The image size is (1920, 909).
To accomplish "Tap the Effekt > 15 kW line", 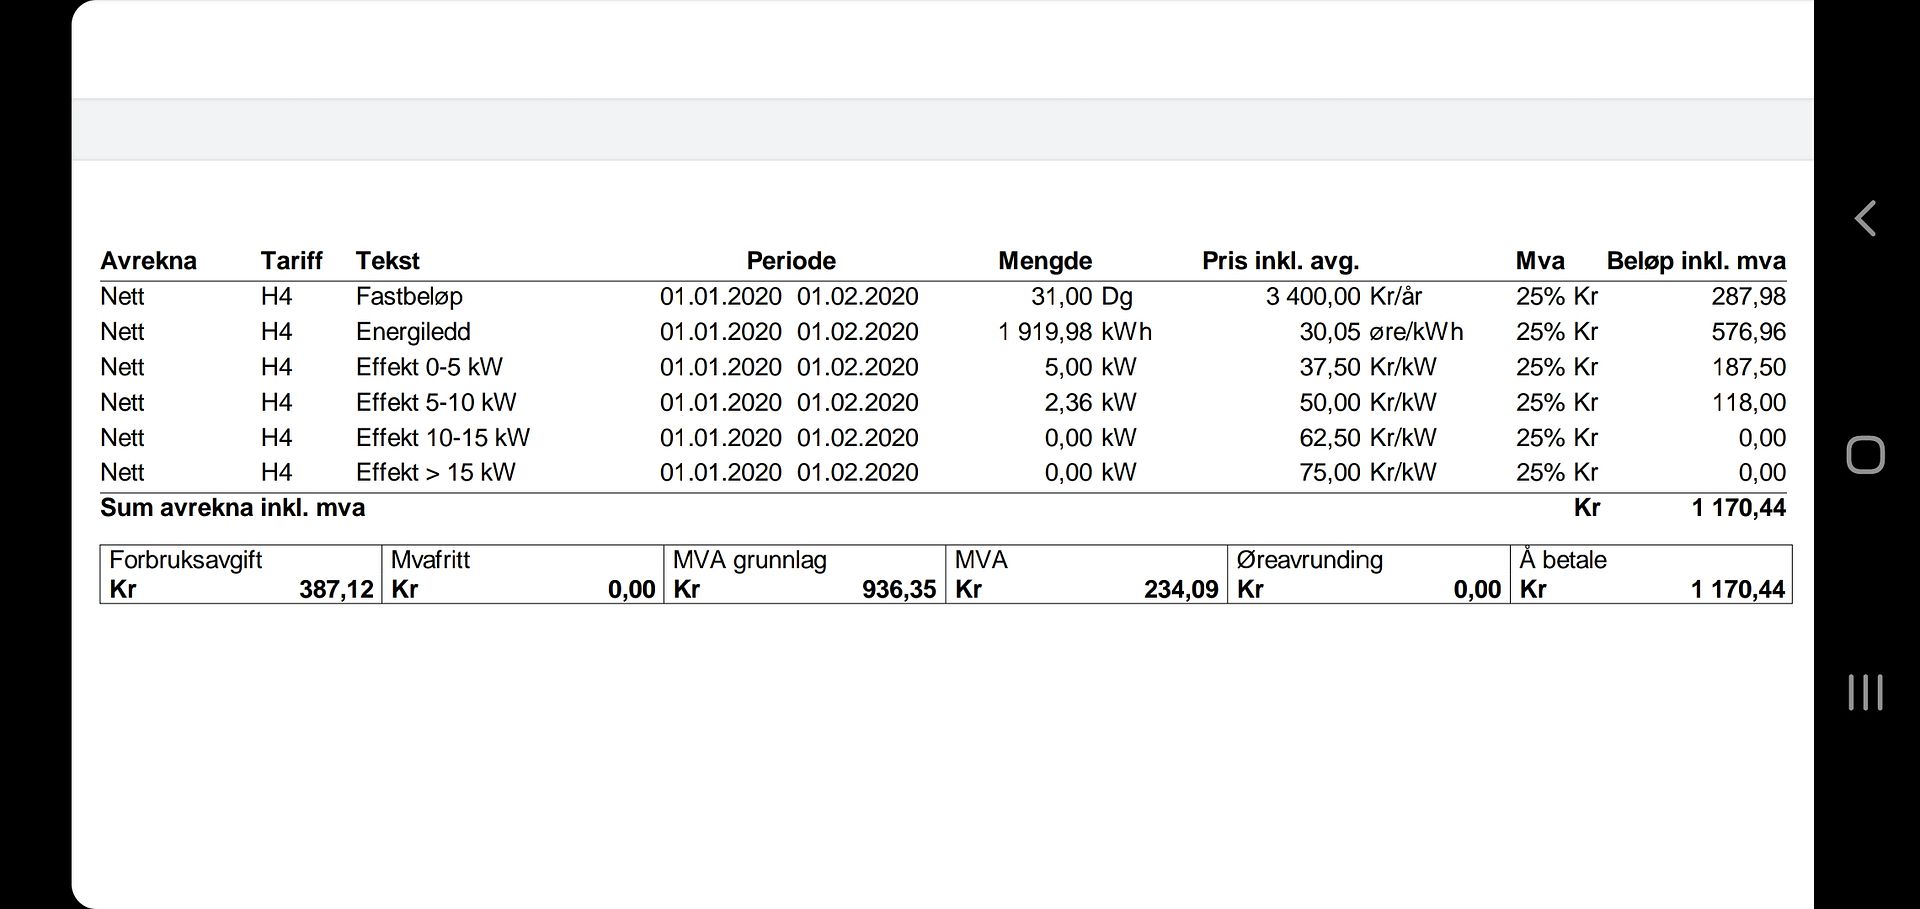I will click(435, 472).
